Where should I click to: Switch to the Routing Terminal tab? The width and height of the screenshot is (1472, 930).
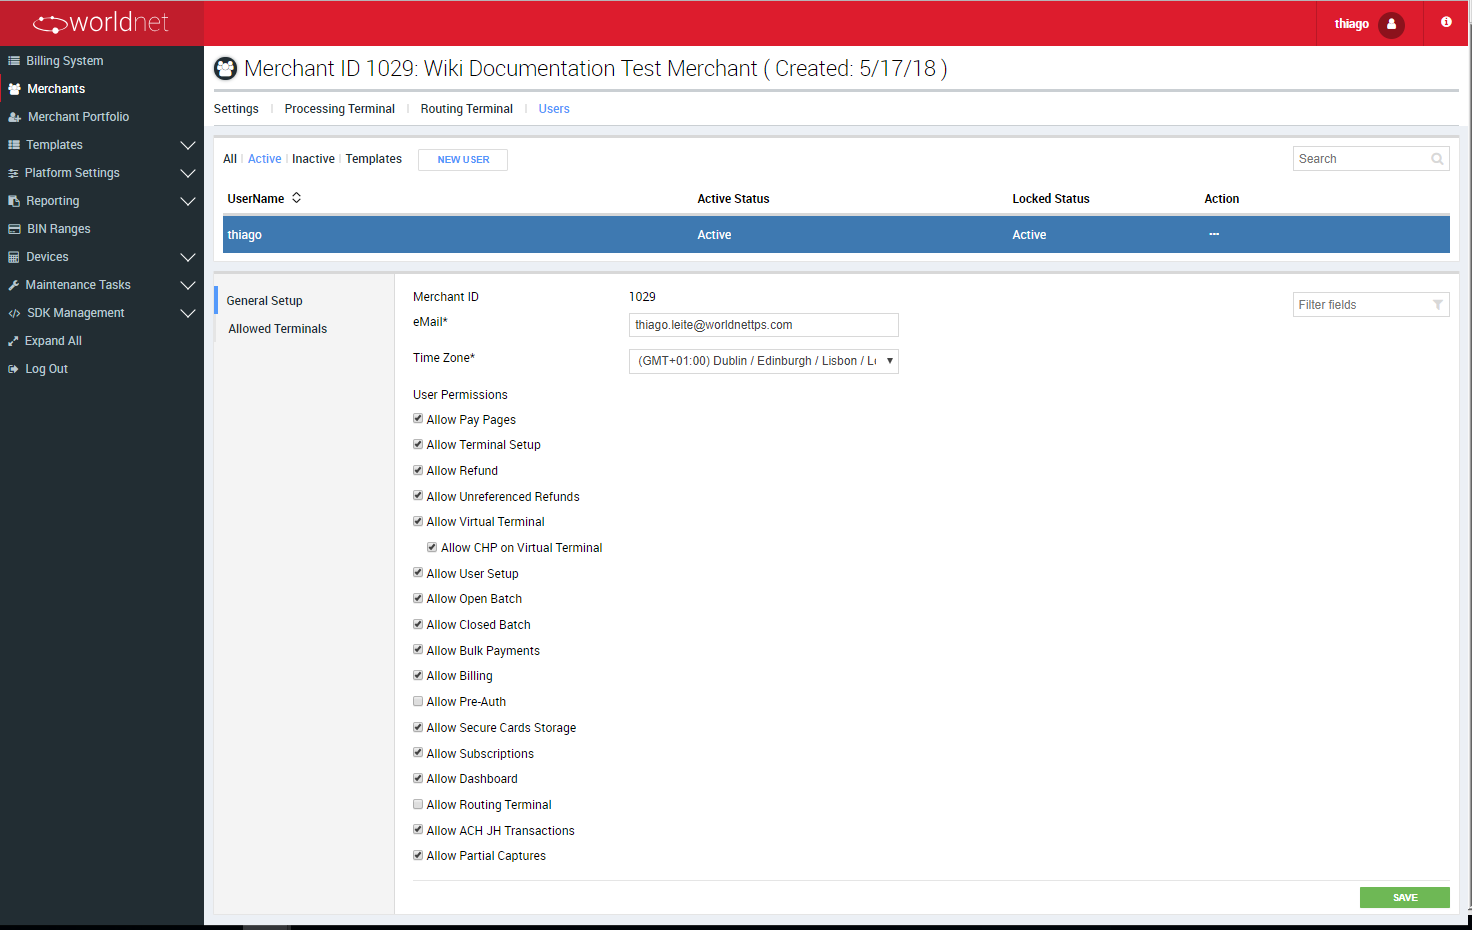coord(467,109)
